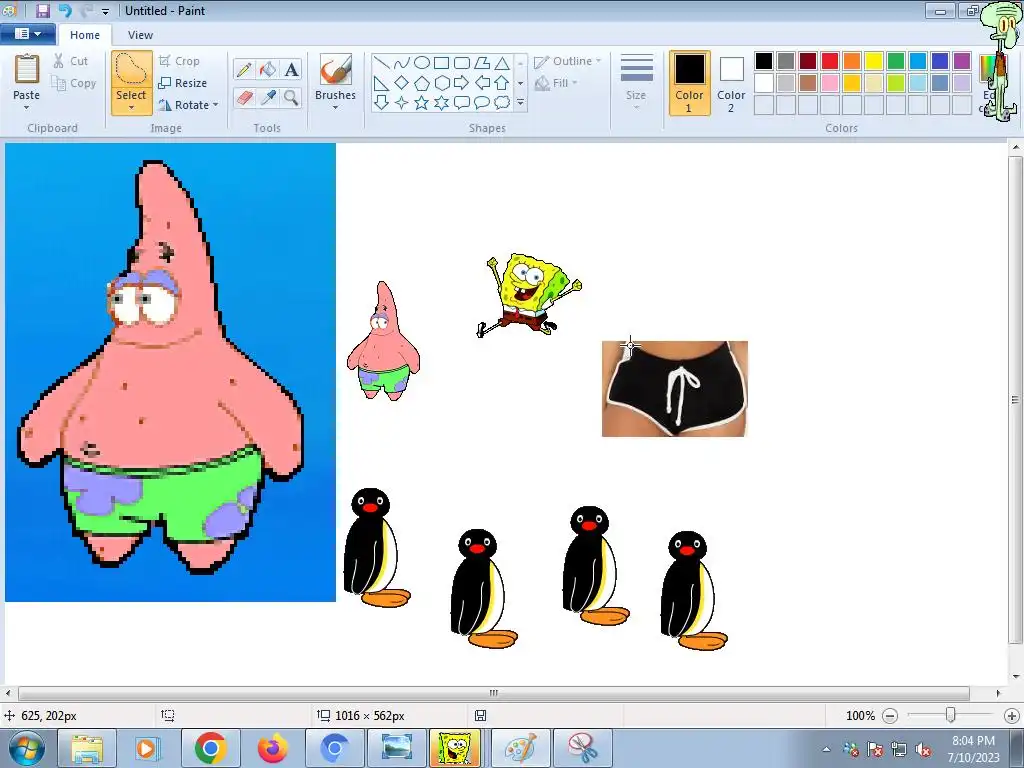The width and height of the screenshot is (1024, 768).
Task: Open the Select dropdown arrow
Action: click(131, 108)
